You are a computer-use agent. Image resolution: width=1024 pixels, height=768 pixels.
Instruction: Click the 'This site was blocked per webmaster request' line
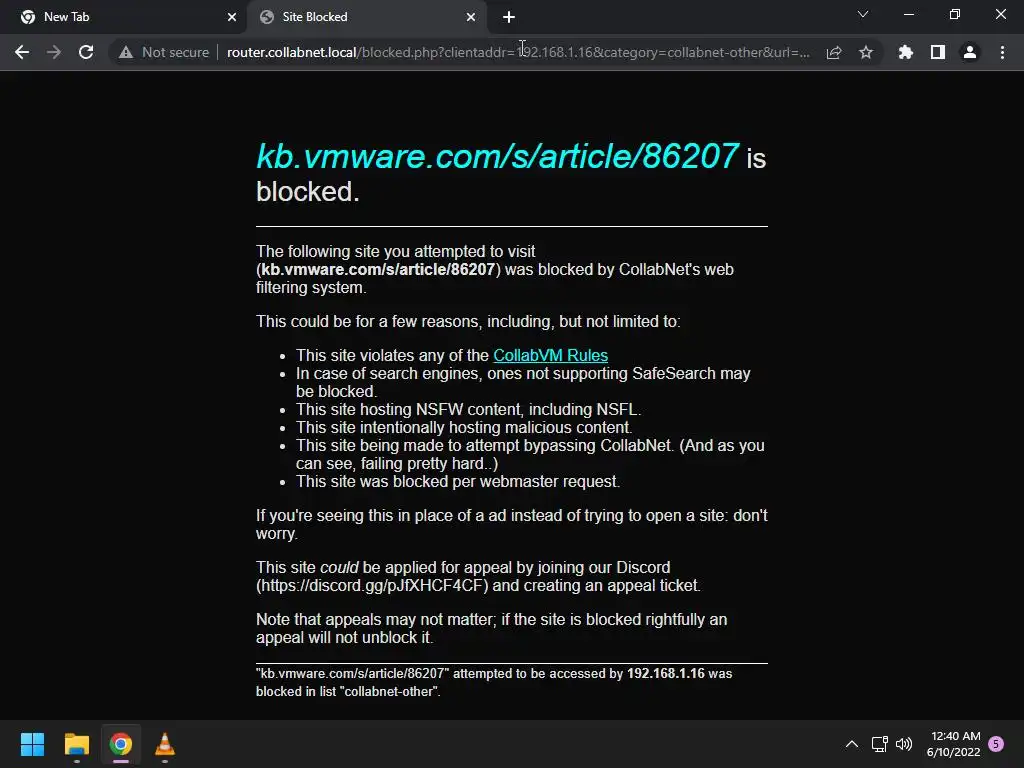(x=458, y=481)
